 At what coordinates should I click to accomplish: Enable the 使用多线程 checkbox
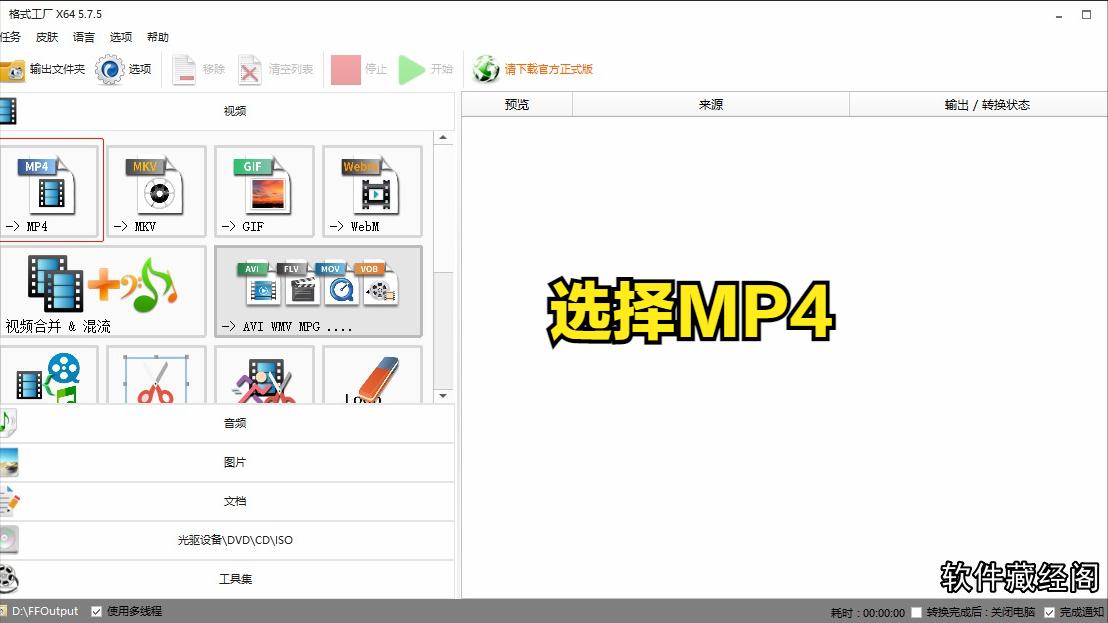point(95,611)
